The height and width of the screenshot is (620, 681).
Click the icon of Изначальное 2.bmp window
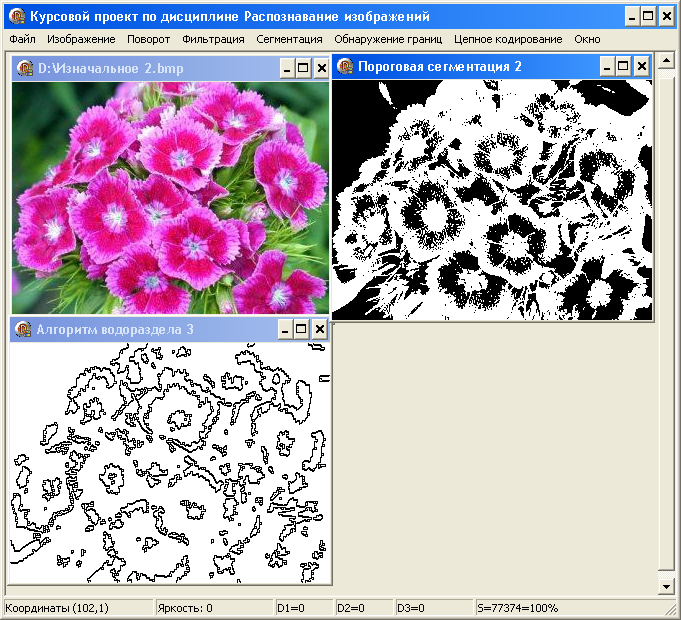[x=25, y=68]
